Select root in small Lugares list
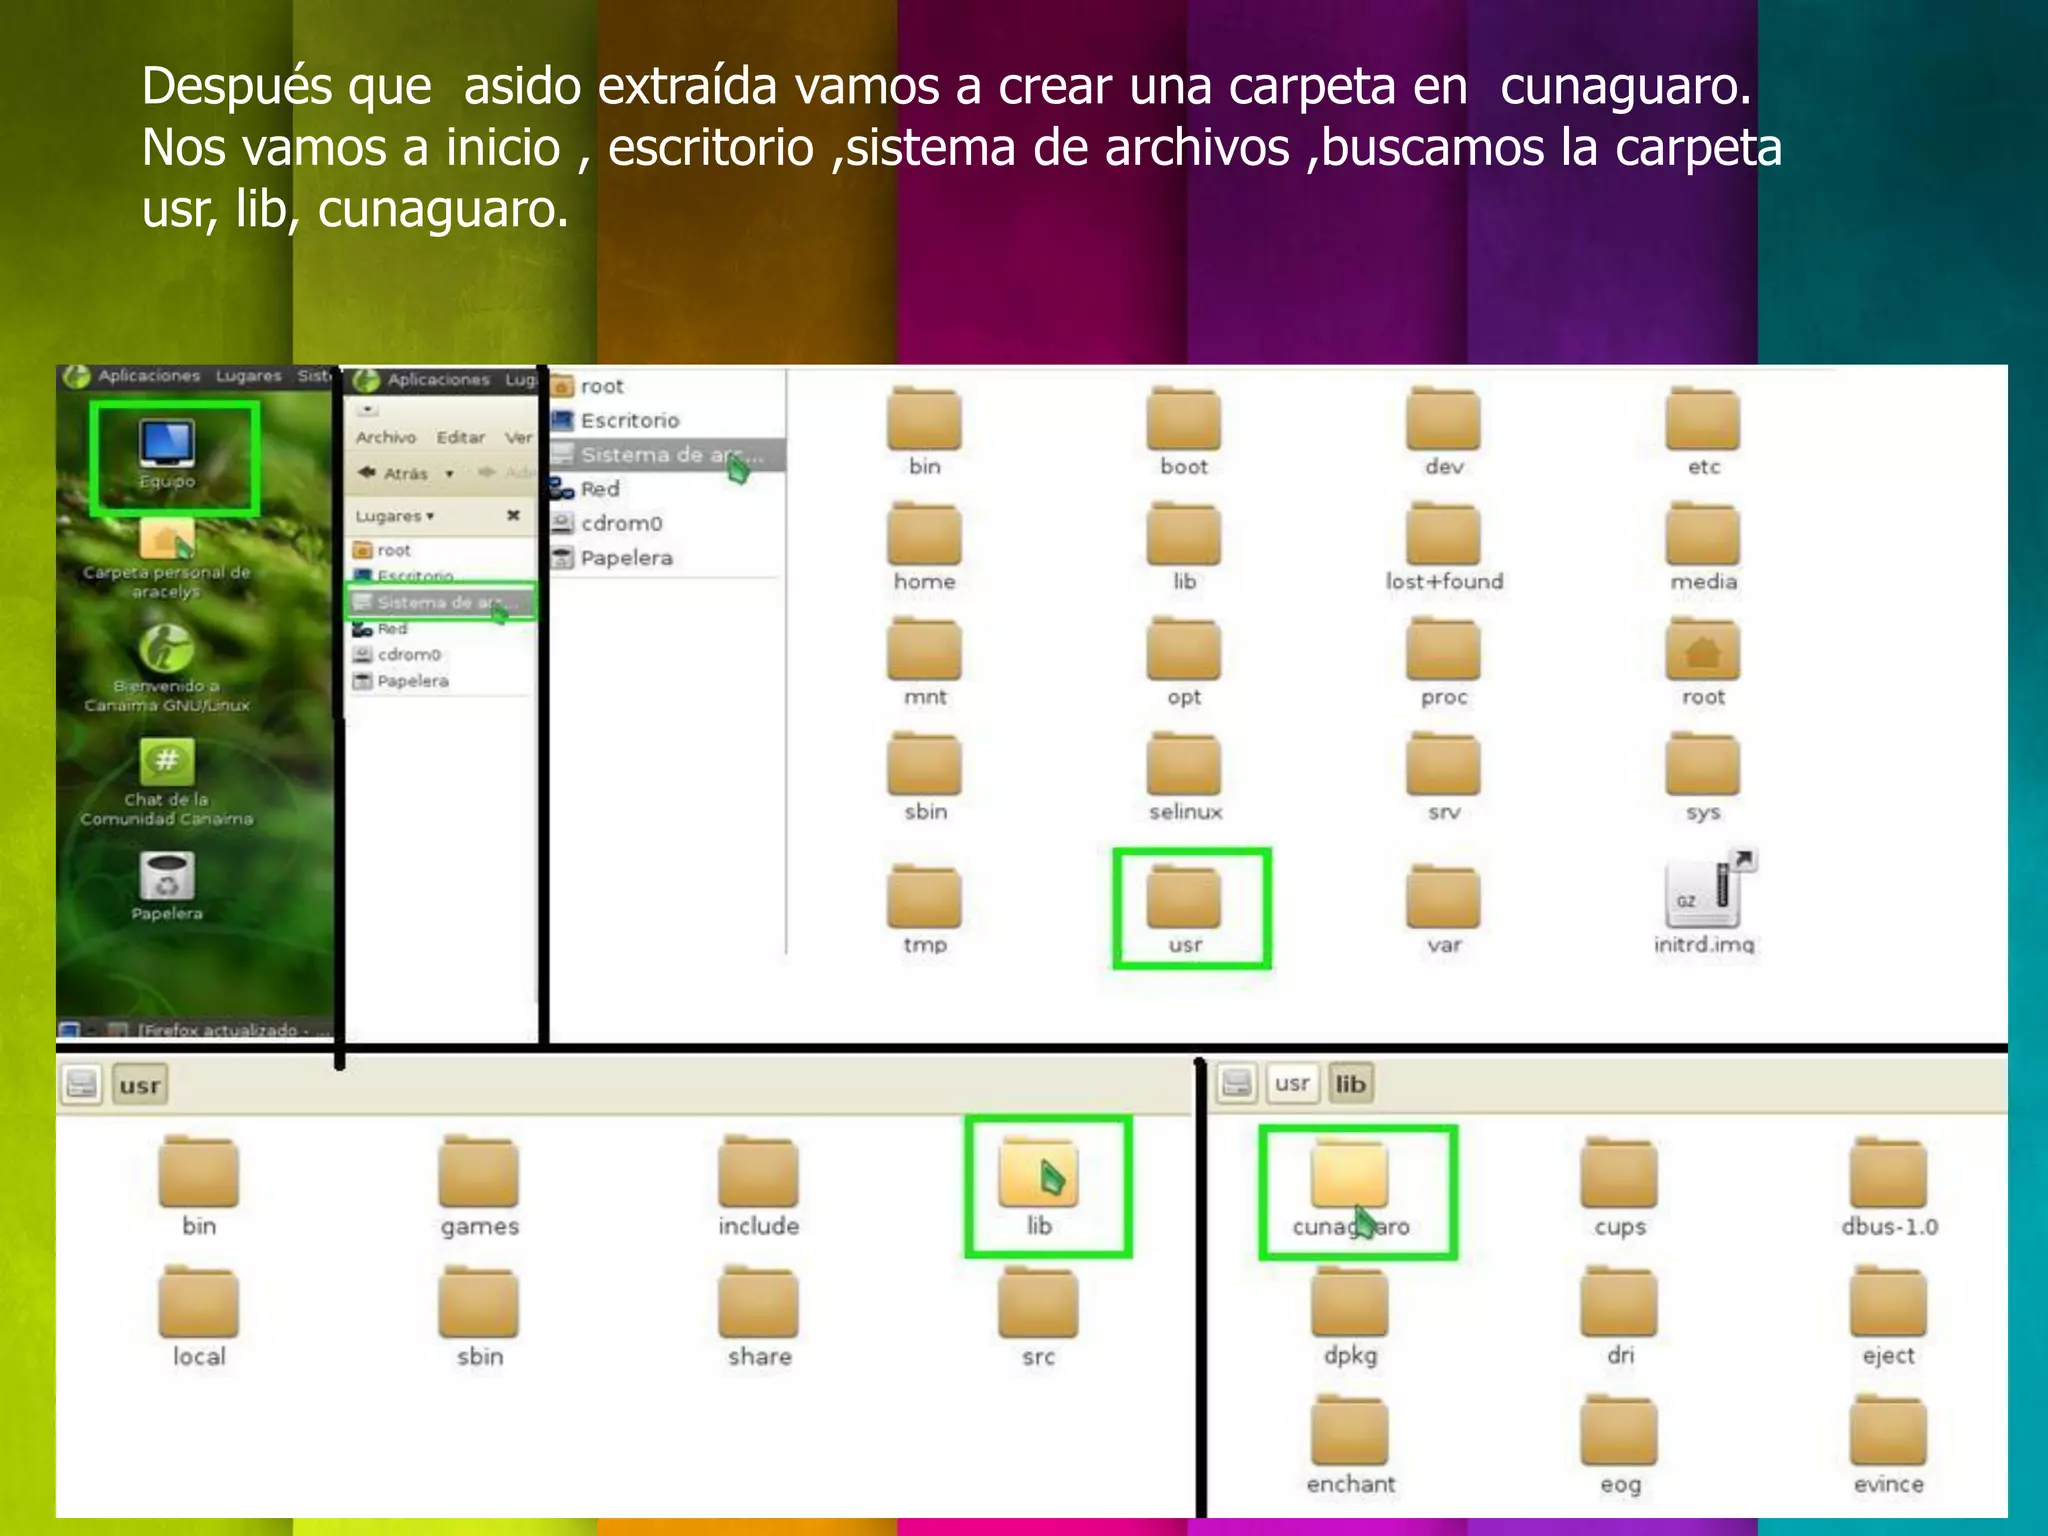Image resolution: width=2048 pixels, height=1536 pixels. pyautogui.click(x=383, y=550)
